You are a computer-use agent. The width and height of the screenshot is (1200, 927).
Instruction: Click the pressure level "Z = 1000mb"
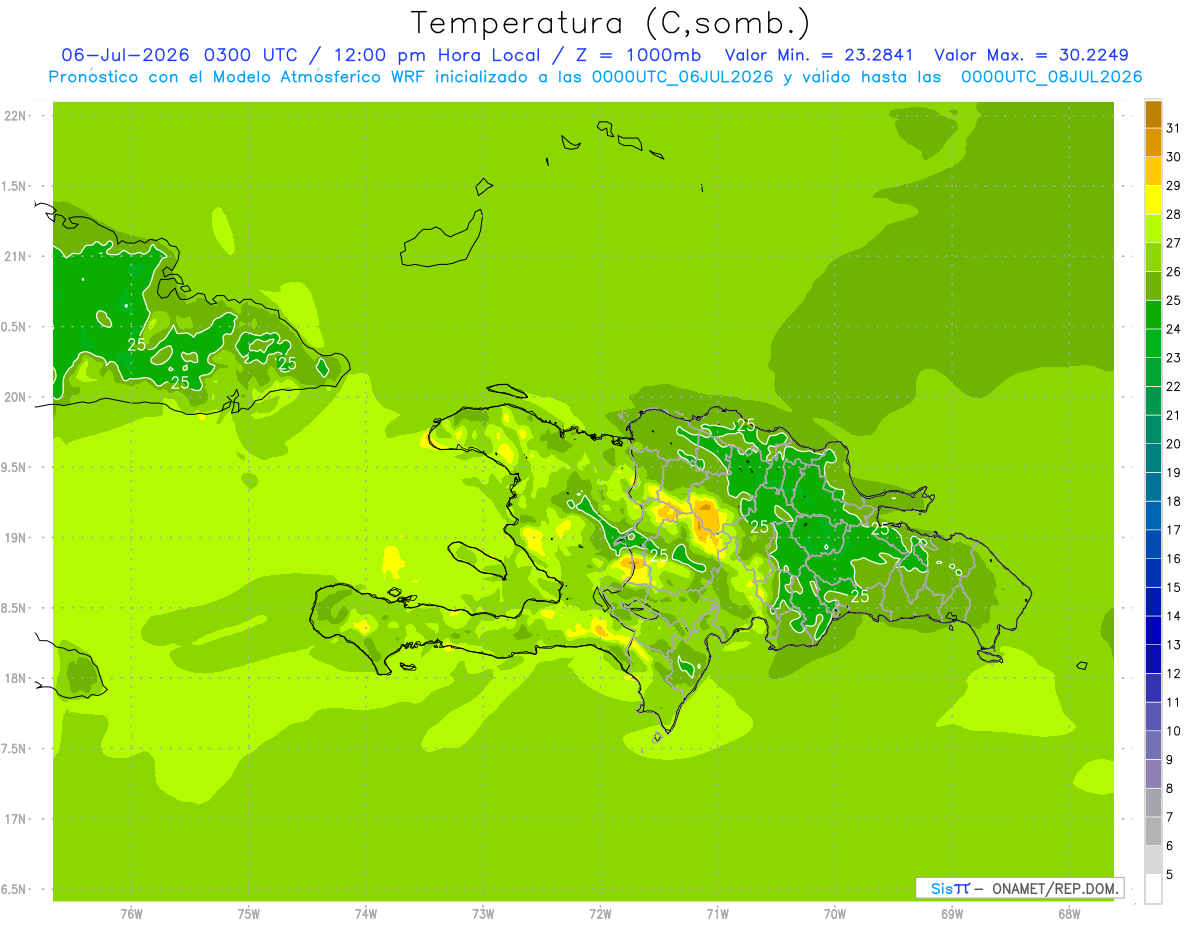[638, 55]
